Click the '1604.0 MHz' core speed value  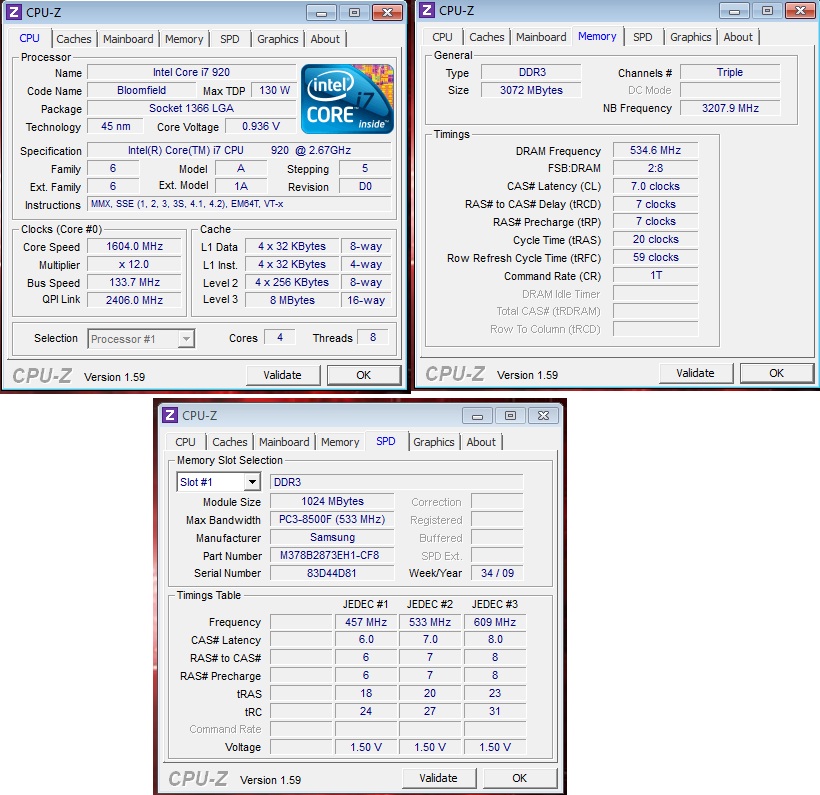coord(134,246)
